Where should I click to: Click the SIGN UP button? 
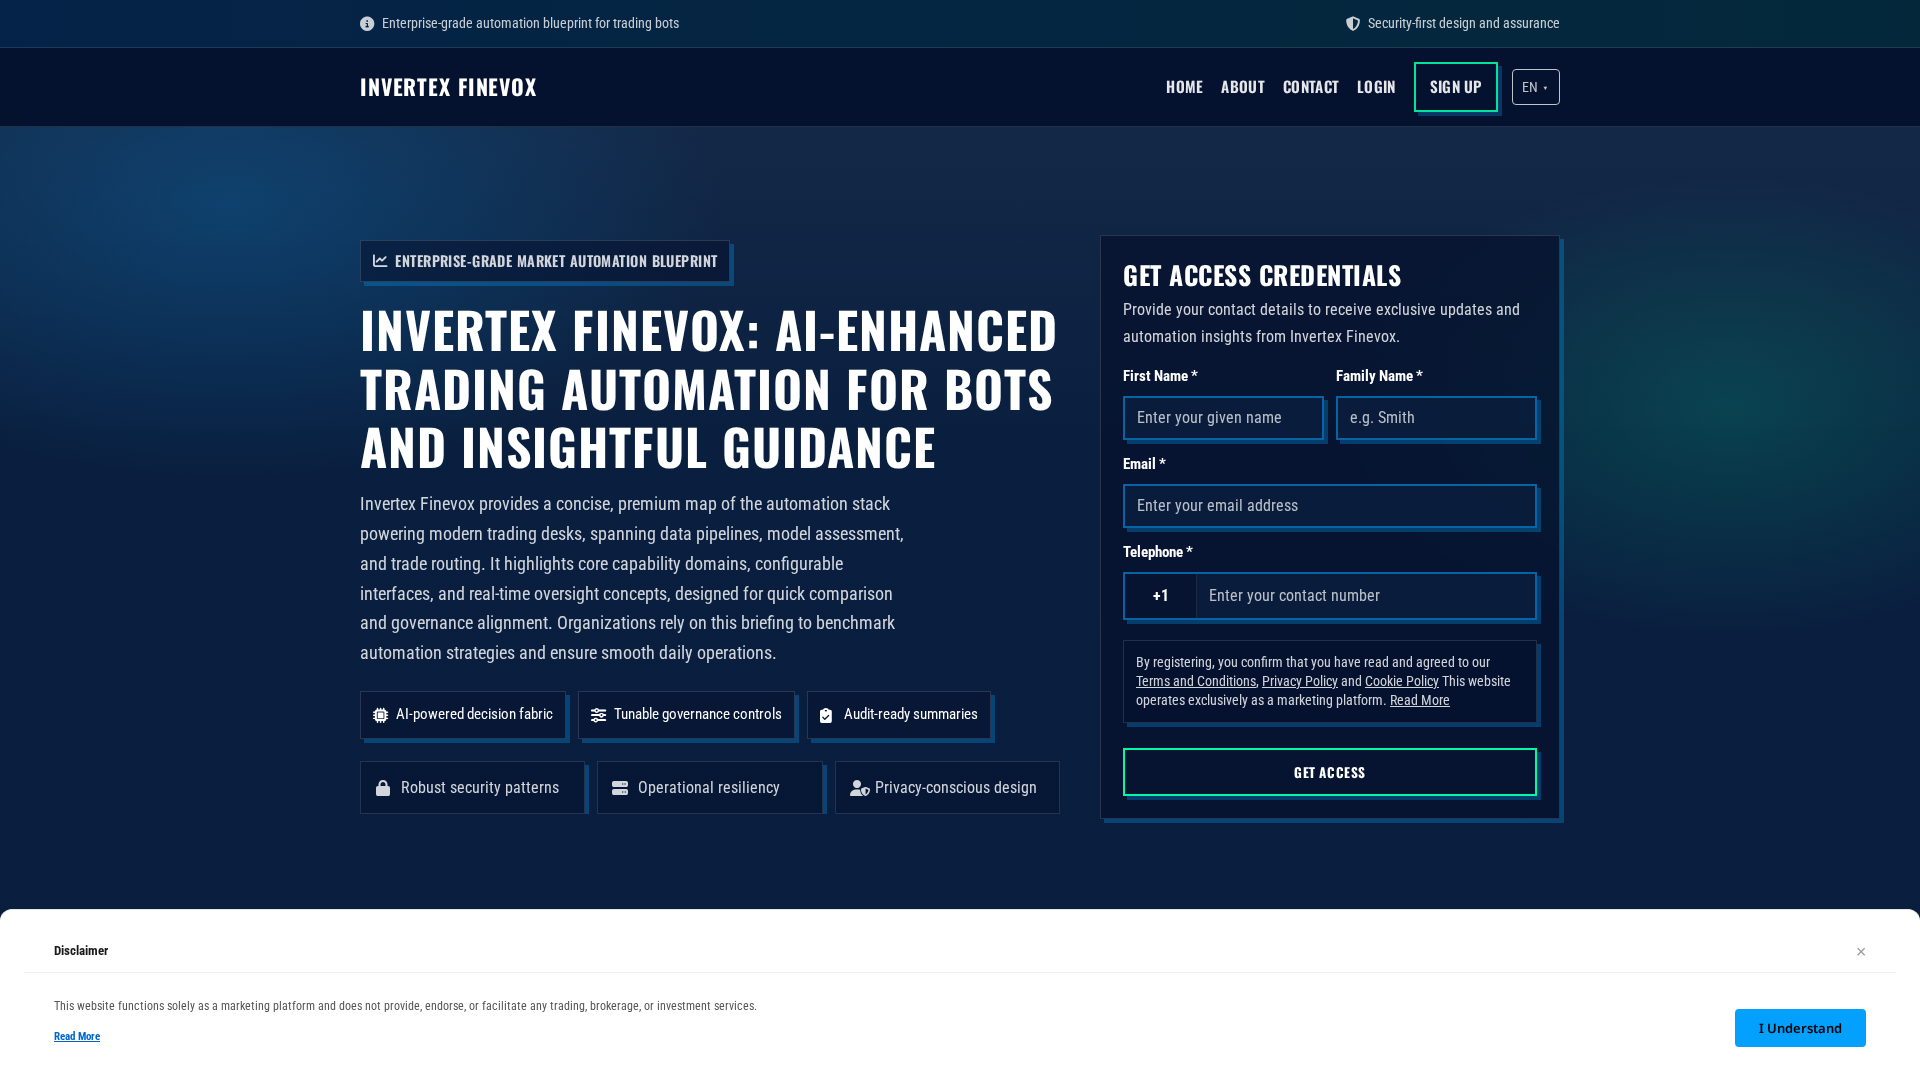pos(1455,87)
